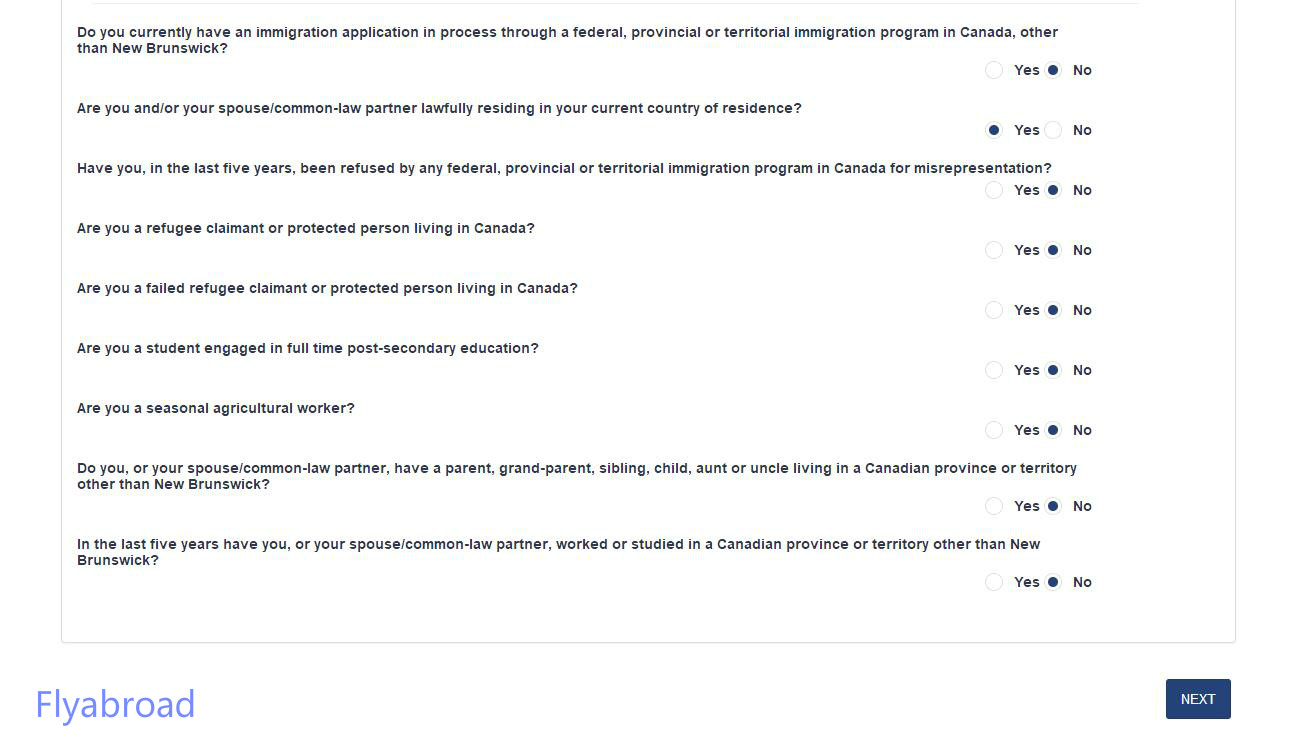Choose No for seasonal agricultural worker
The image size is (1297, 742).
point(1053,430)
